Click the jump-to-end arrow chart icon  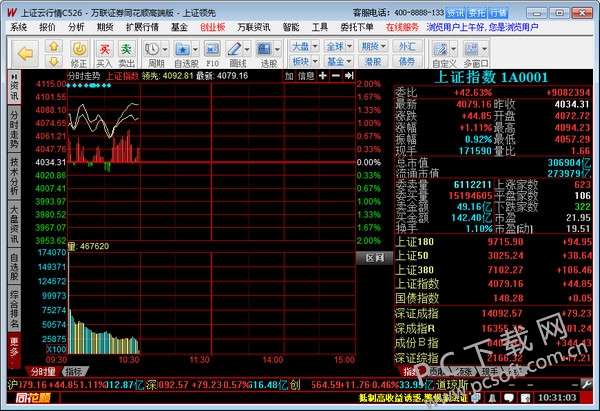tap(349, 76)
